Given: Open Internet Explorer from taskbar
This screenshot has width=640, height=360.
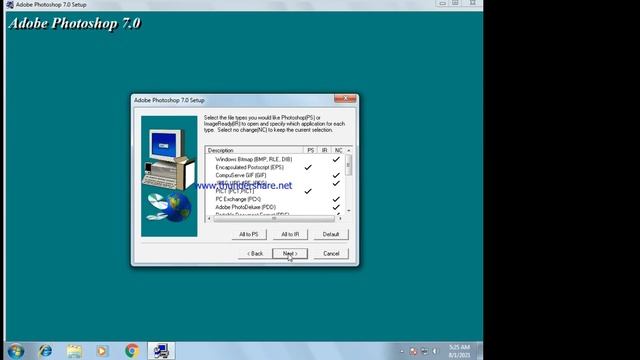Looking at the screenshot, I should 45,351.
